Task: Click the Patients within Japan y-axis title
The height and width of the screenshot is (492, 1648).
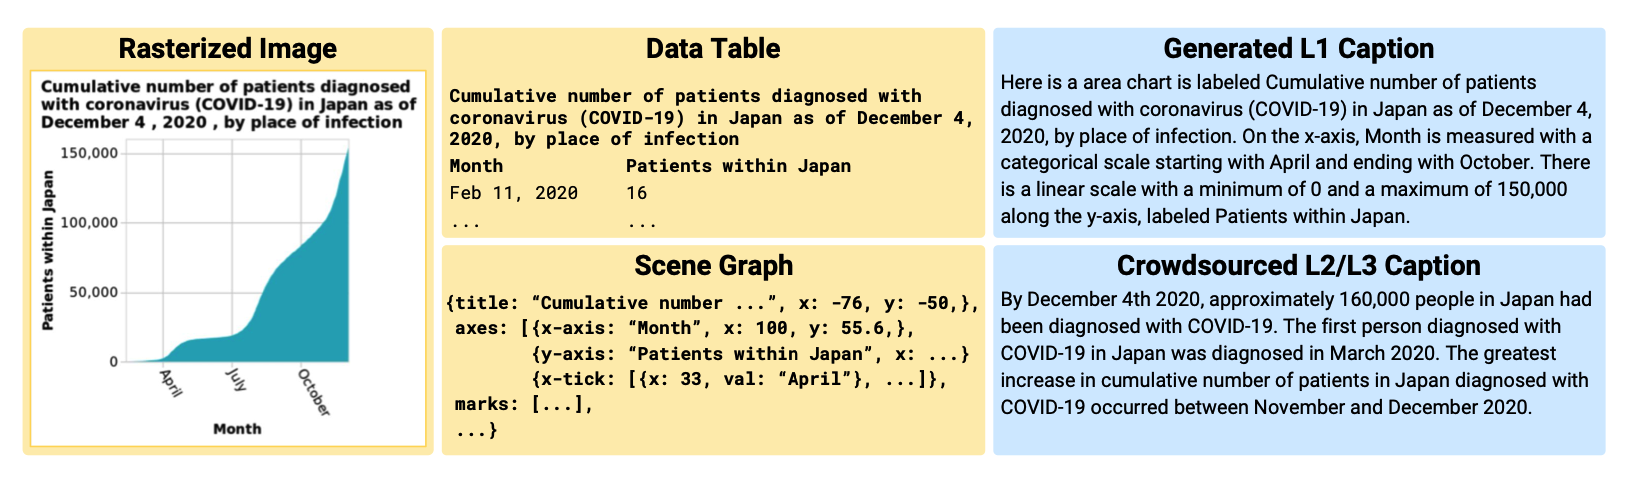Action: click(x=47, y=251)
